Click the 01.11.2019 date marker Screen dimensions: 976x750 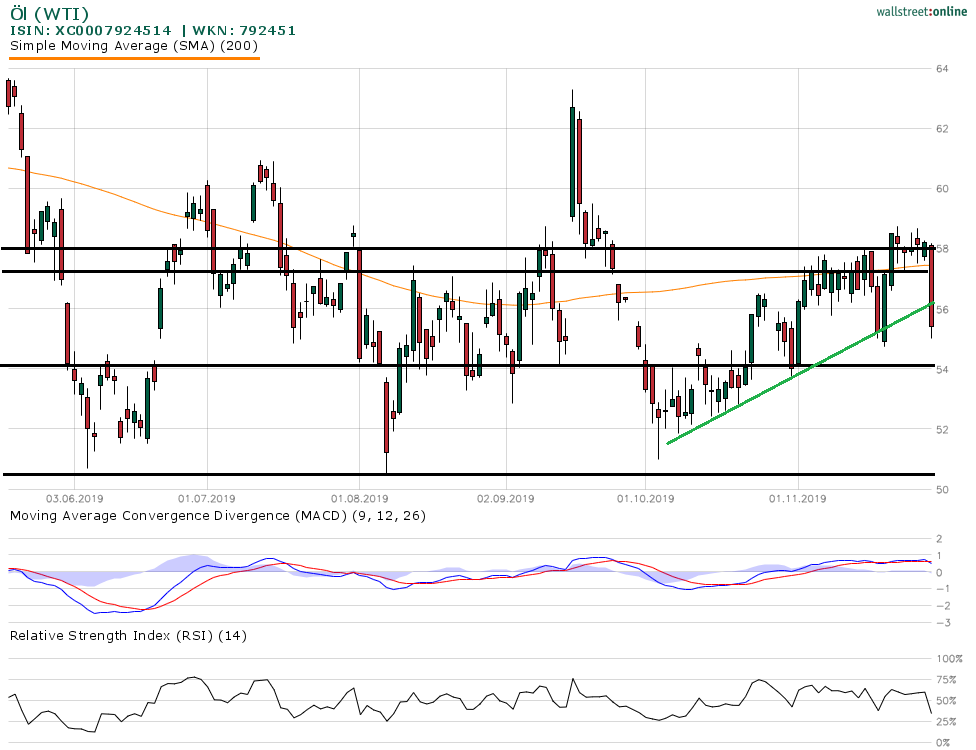click(x=797, y=497)
